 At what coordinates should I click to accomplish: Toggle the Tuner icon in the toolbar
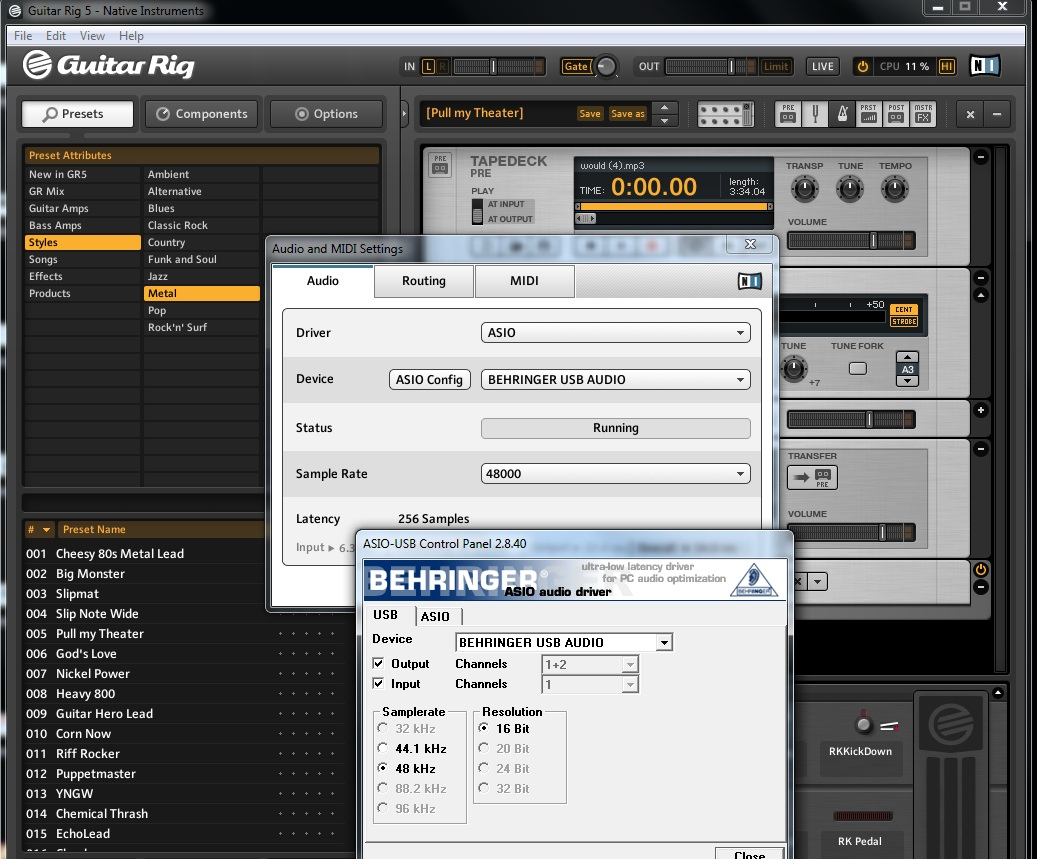[x=816, y=113]
